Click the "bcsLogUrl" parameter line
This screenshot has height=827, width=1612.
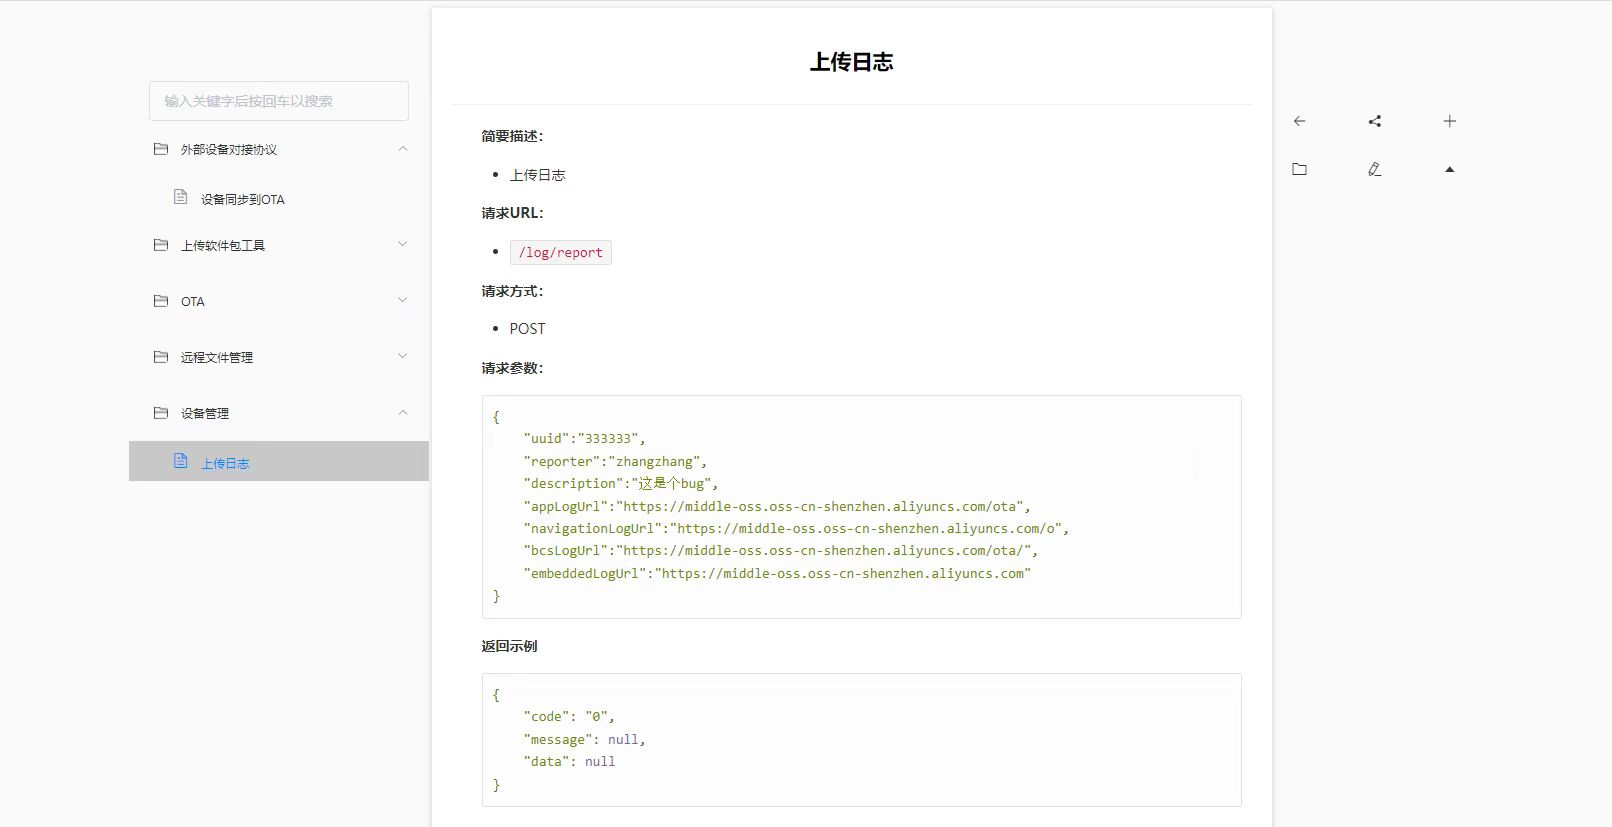pos(781,551)
